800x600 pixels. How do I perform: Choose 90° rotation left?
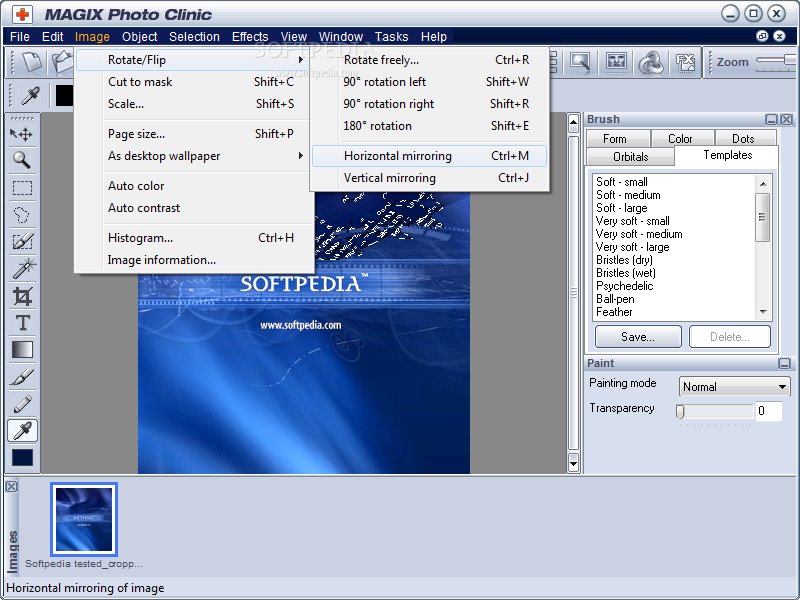429,82
